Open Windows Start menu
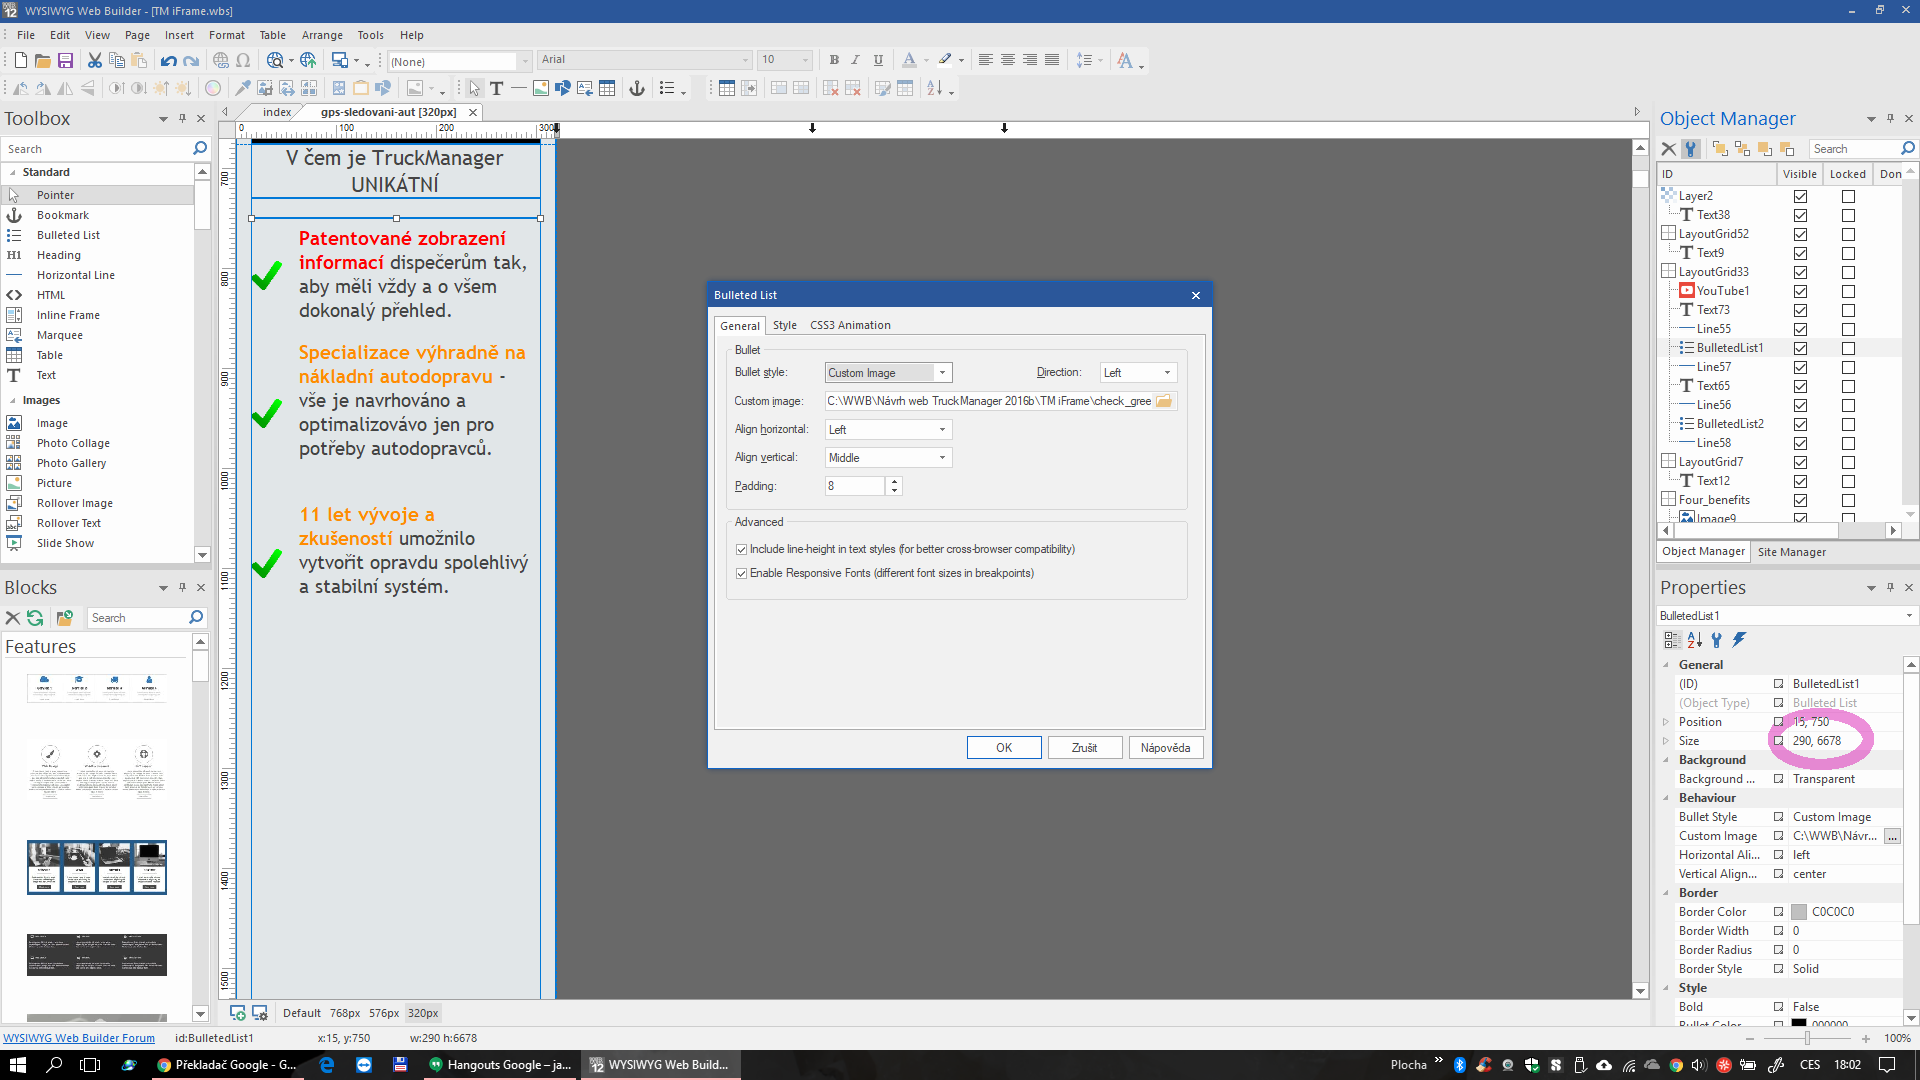 [x=18, y=1065]
